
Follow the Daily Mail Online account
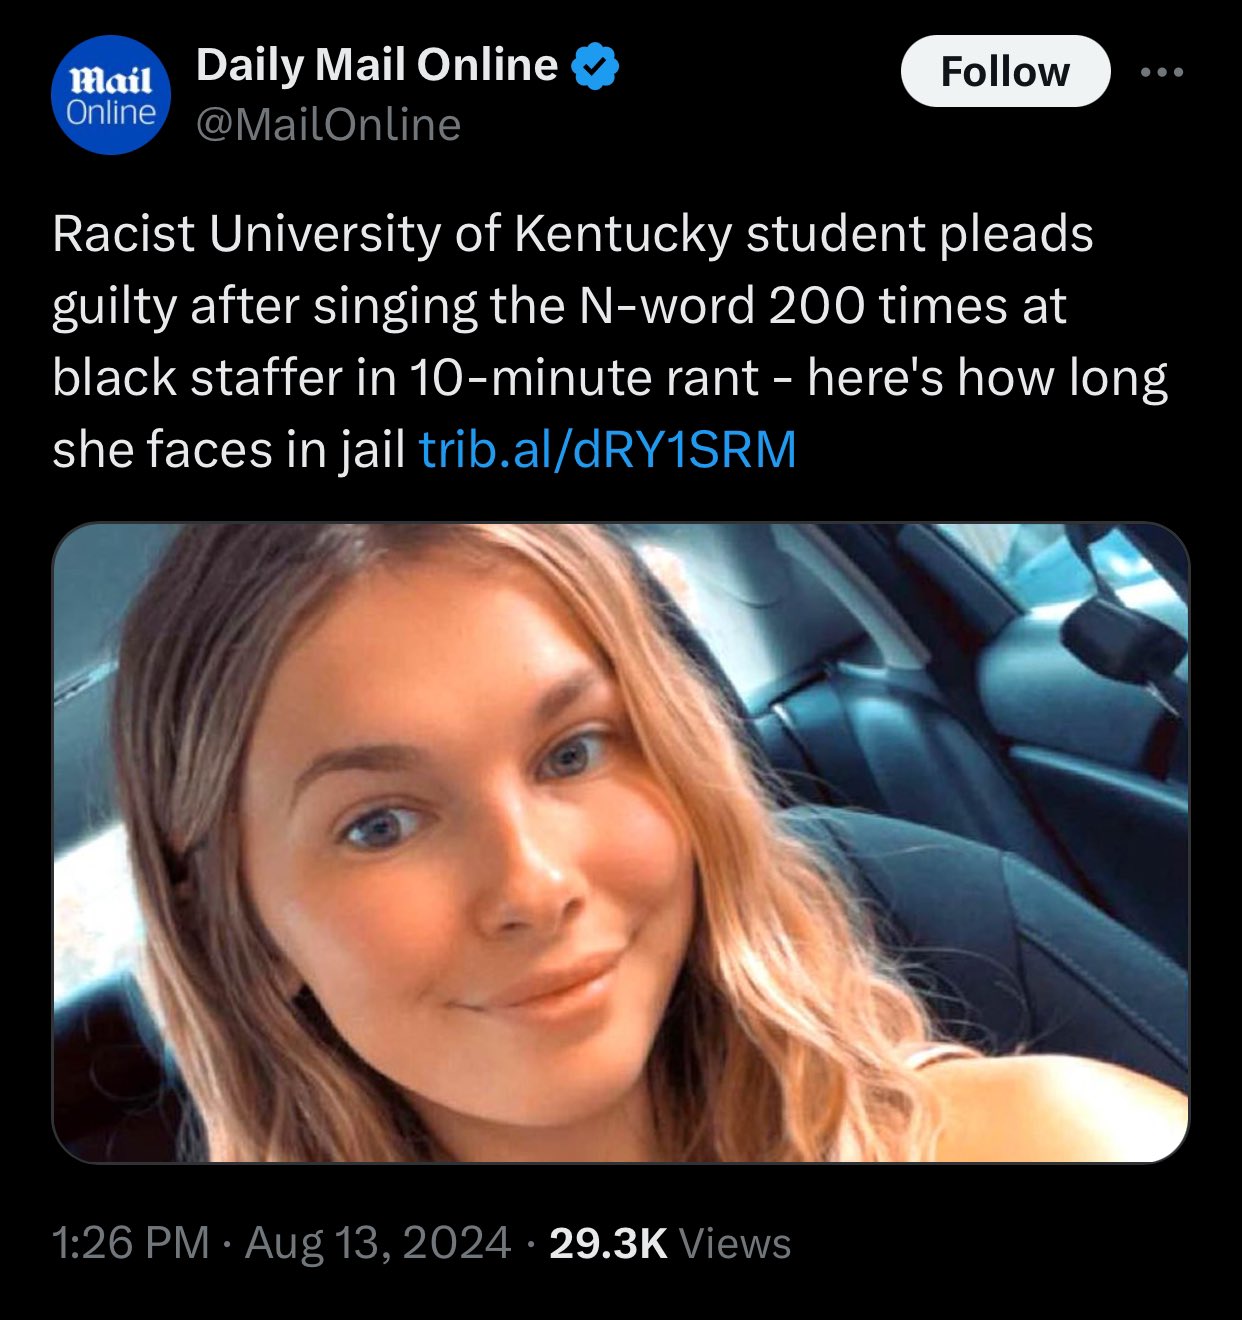pyautogui.click(x=1005, y=72)
